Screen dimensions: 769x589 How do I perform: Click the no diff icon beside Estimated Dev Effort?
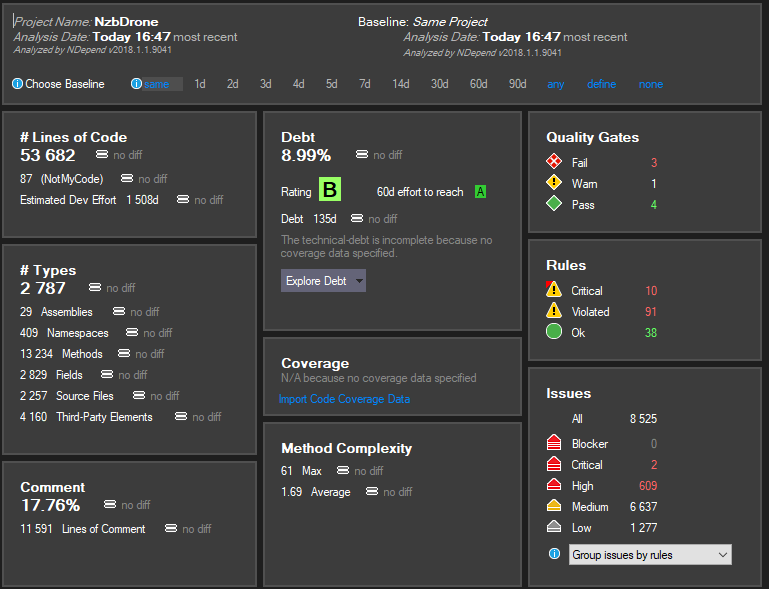[183, 199]
